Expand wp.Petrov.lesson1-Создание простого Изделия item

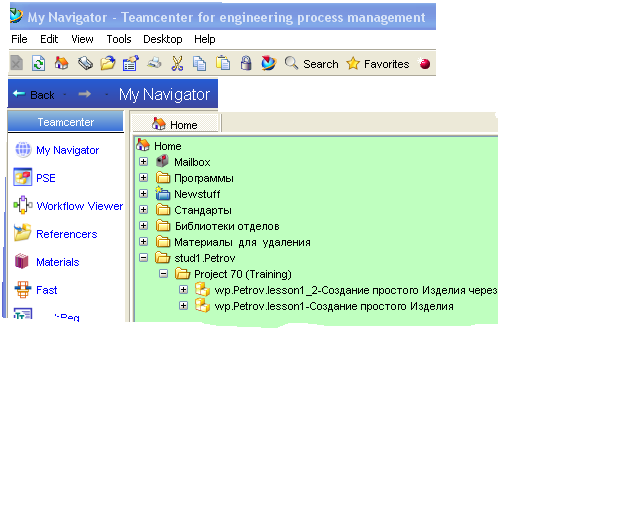[183, 306]
